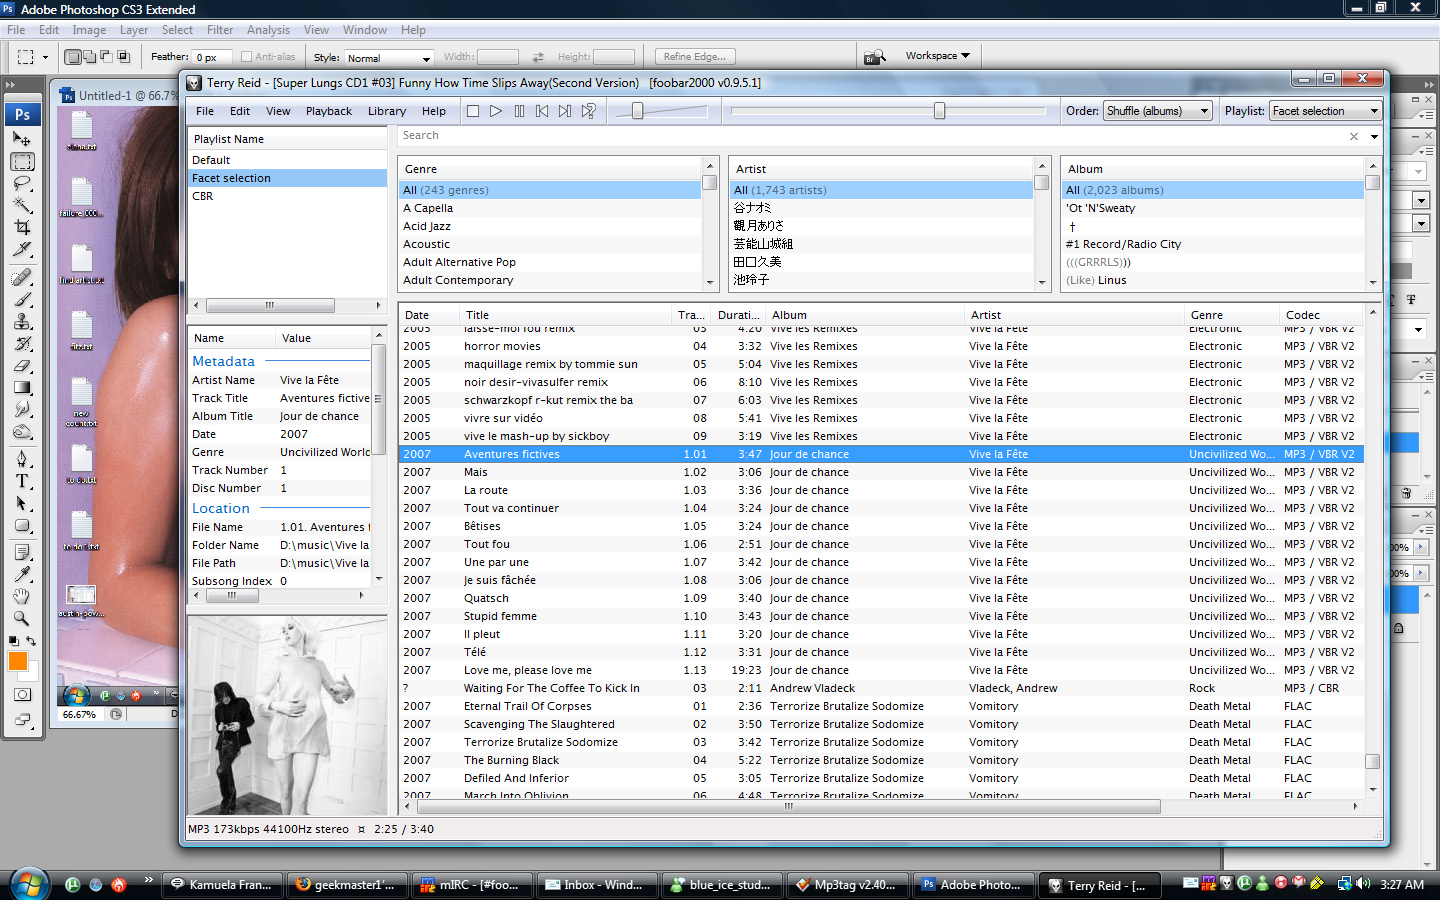Viewport: 1440px width, 900px height.
Task: Select the track Stupid femme
Action: click(x=500, y=616)
